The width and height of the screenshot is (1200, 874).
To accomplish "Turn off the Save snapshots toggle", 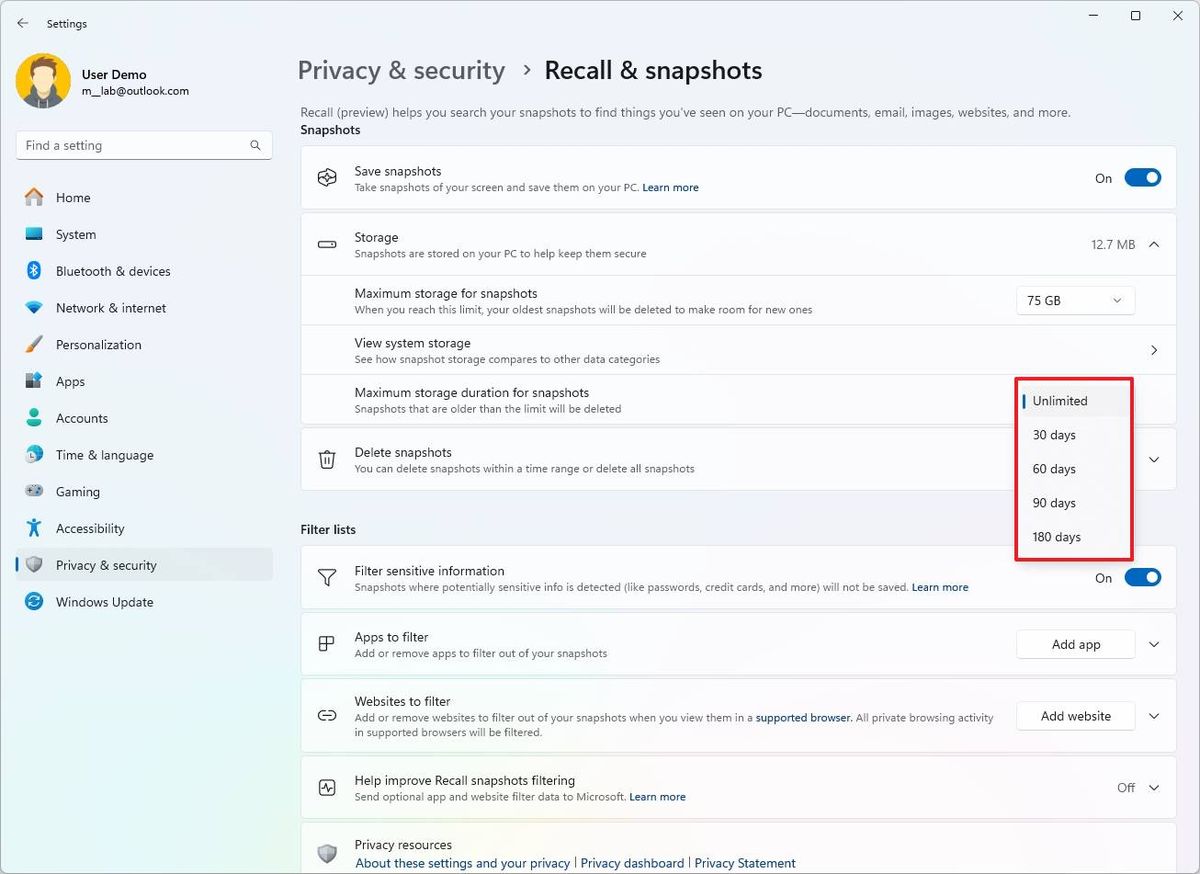I will 1142,178.
